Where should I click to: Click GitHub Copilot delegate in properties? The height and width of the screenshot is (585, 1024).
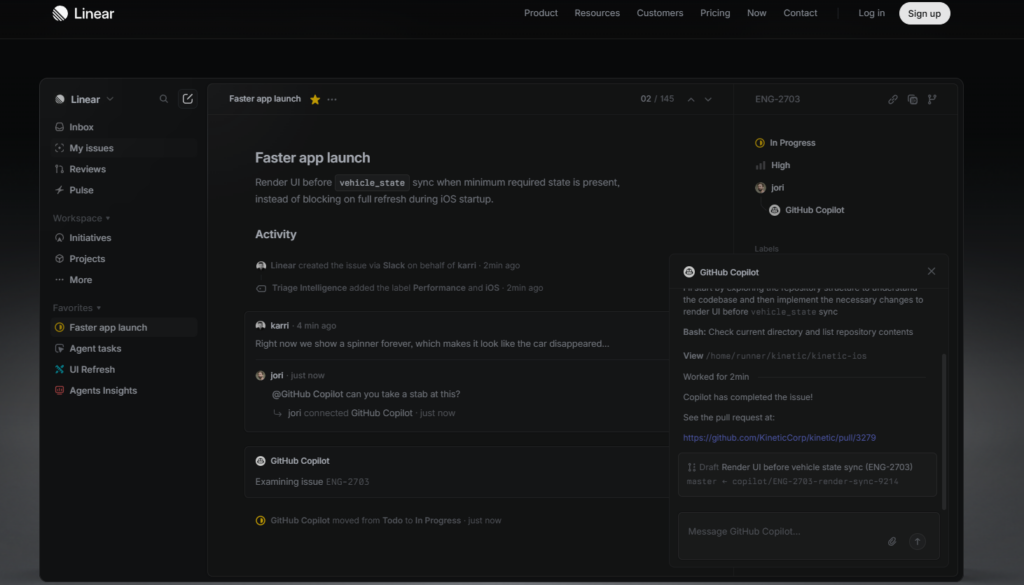point(807,210)
